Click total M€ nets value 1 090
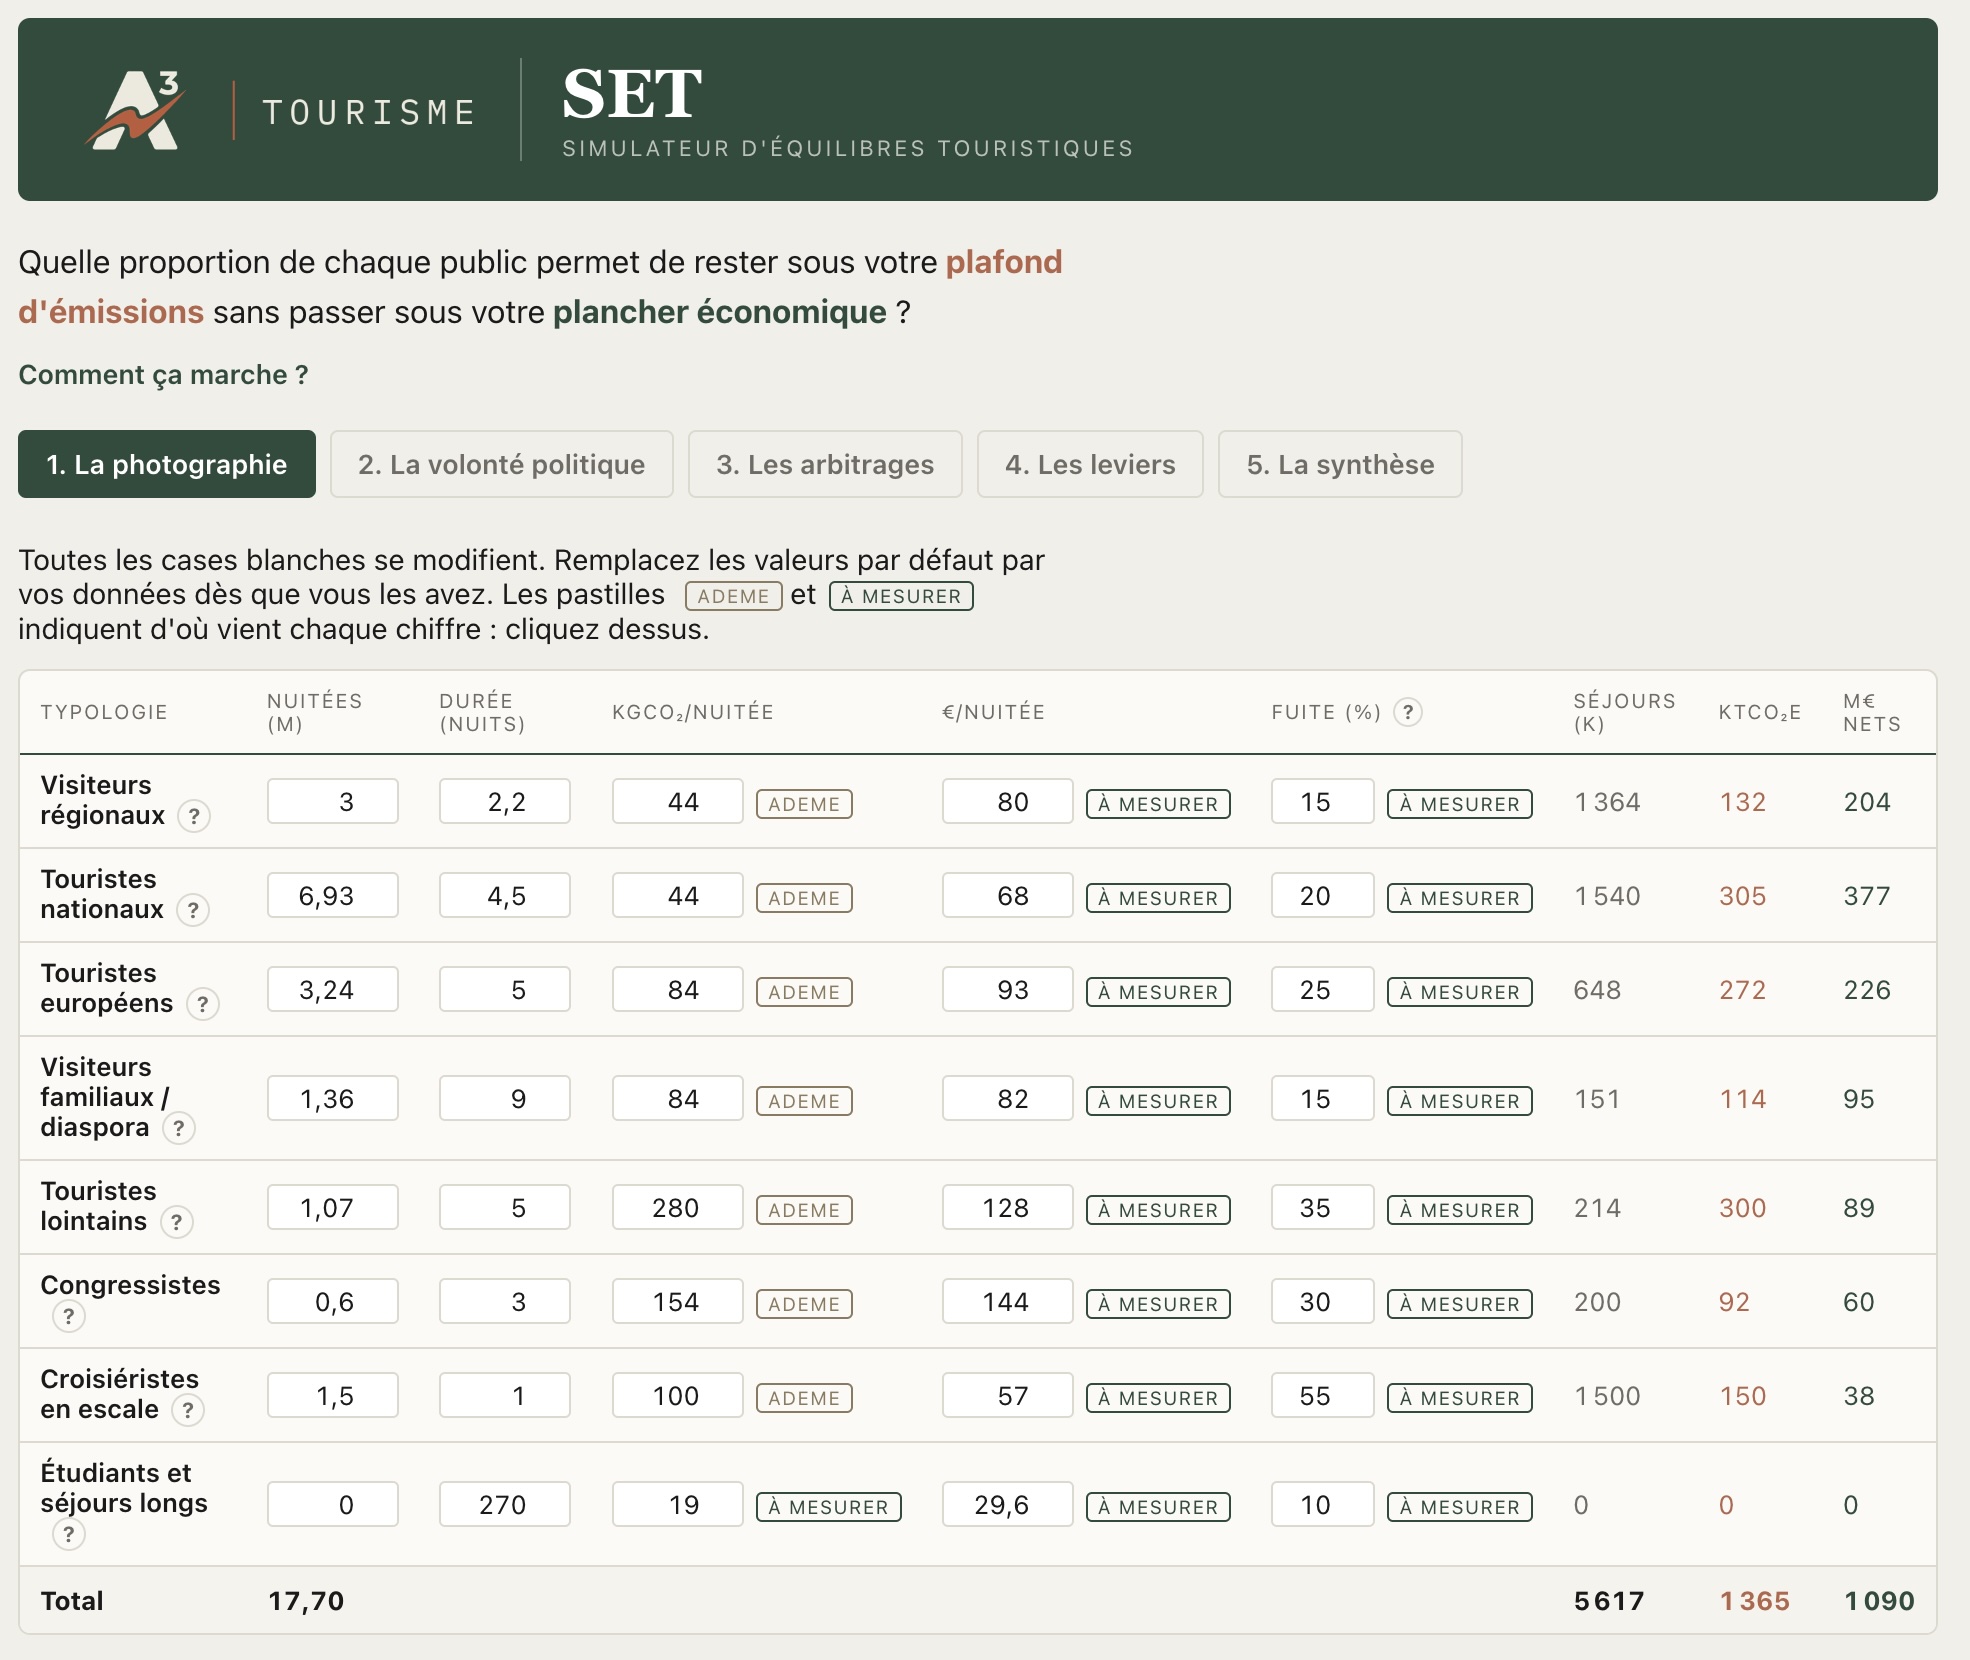The height and width of the screenshot is (1660, 1970). pyautogui.click(x=1879, y=1601)
